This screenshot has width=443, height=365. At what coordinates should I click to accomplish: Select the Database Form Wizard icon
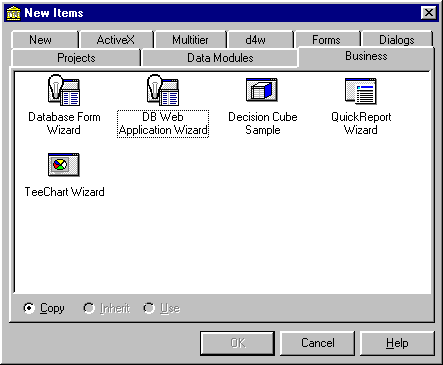(x=64, y=90)
